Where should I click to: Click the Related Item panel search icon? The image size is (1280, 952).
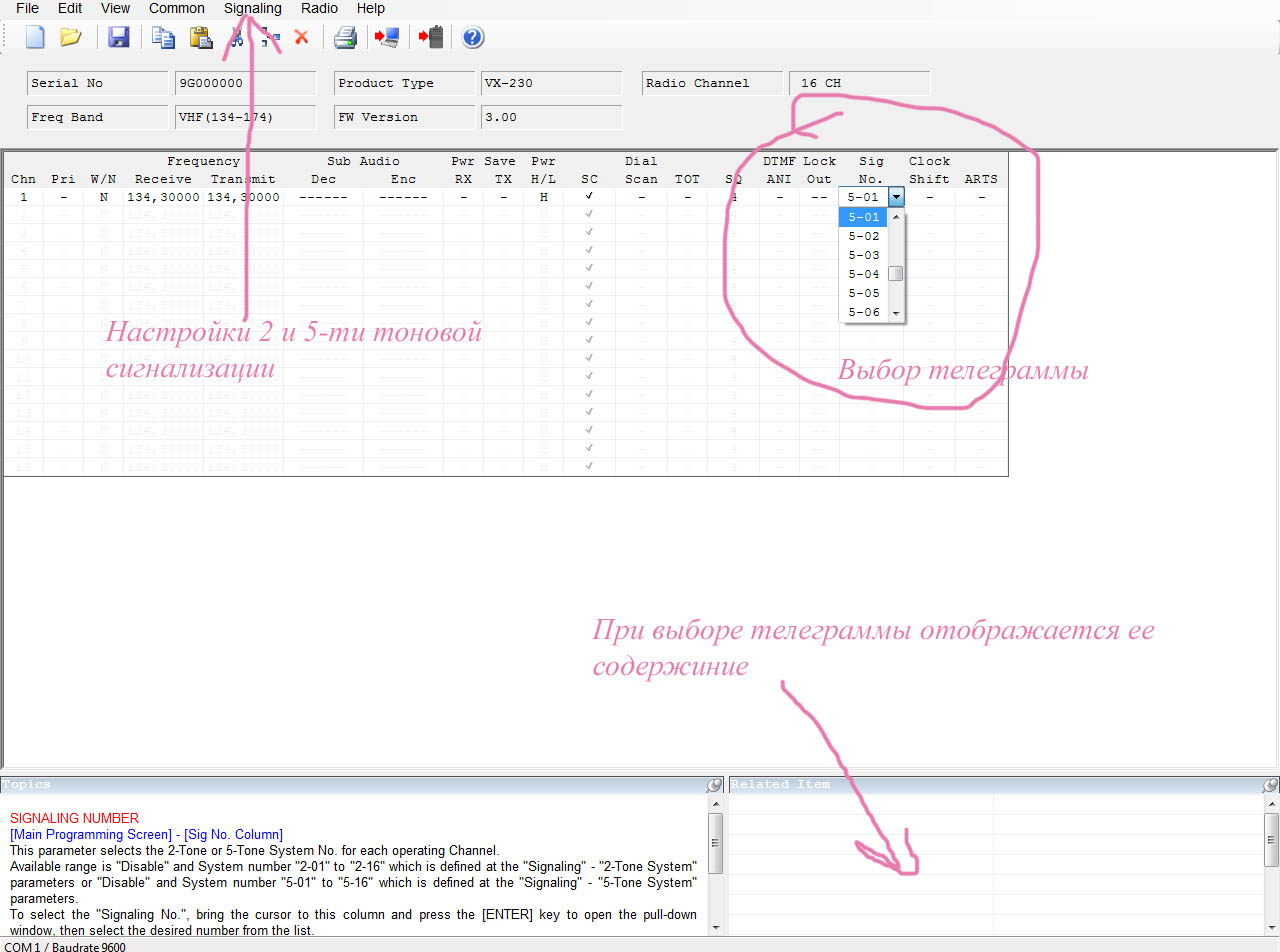1271,785
